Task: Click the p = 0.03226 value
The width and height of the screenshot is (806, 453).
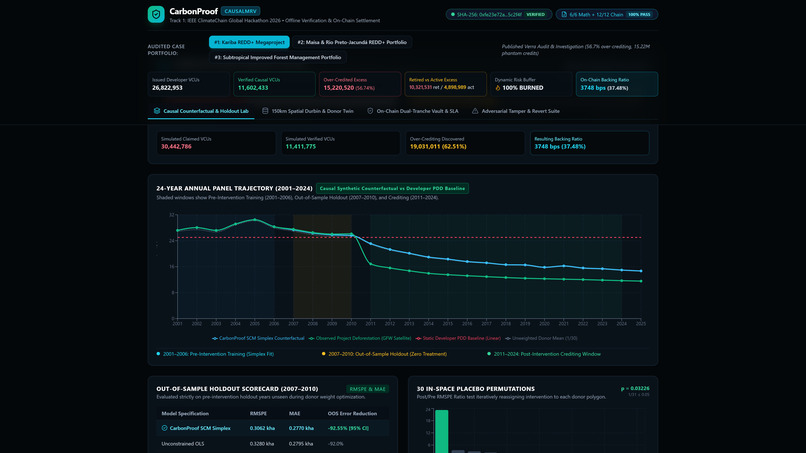Action: pos(635,388)
